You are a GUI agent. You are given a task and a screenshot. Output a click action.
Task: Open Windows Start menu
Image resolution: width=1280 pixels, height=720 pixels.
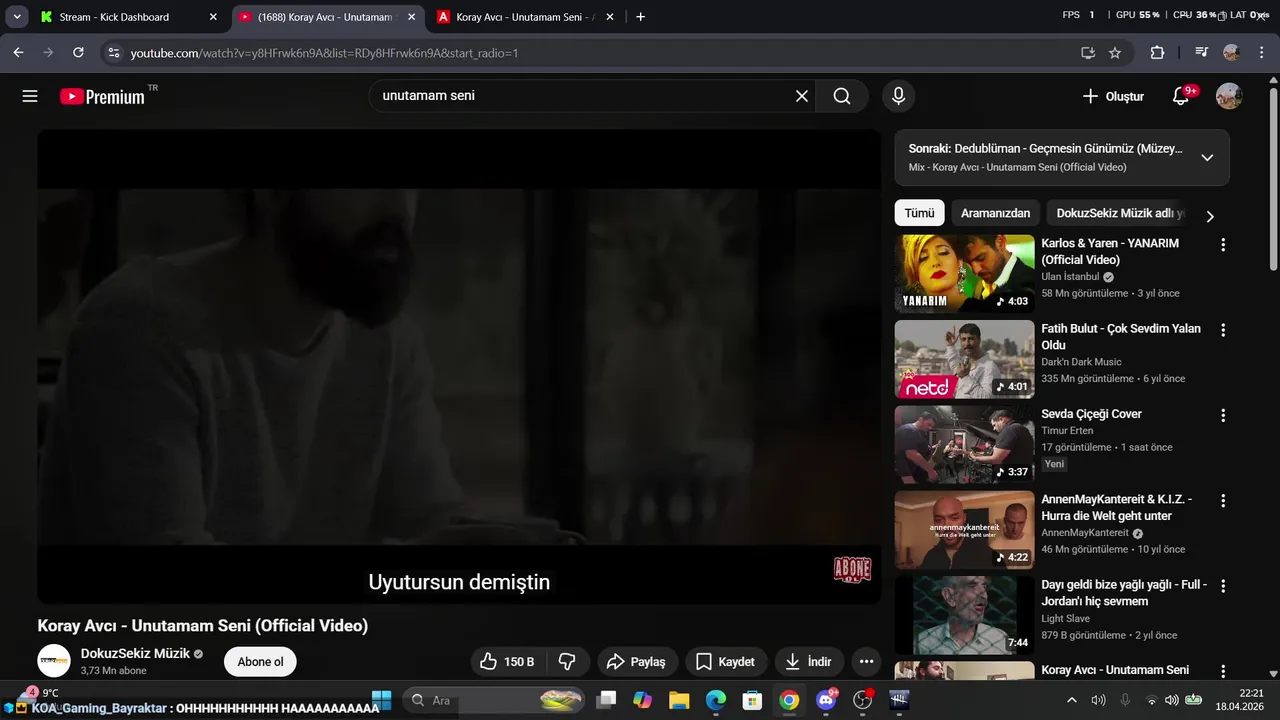pyautogui.click(x=382, y=700)
